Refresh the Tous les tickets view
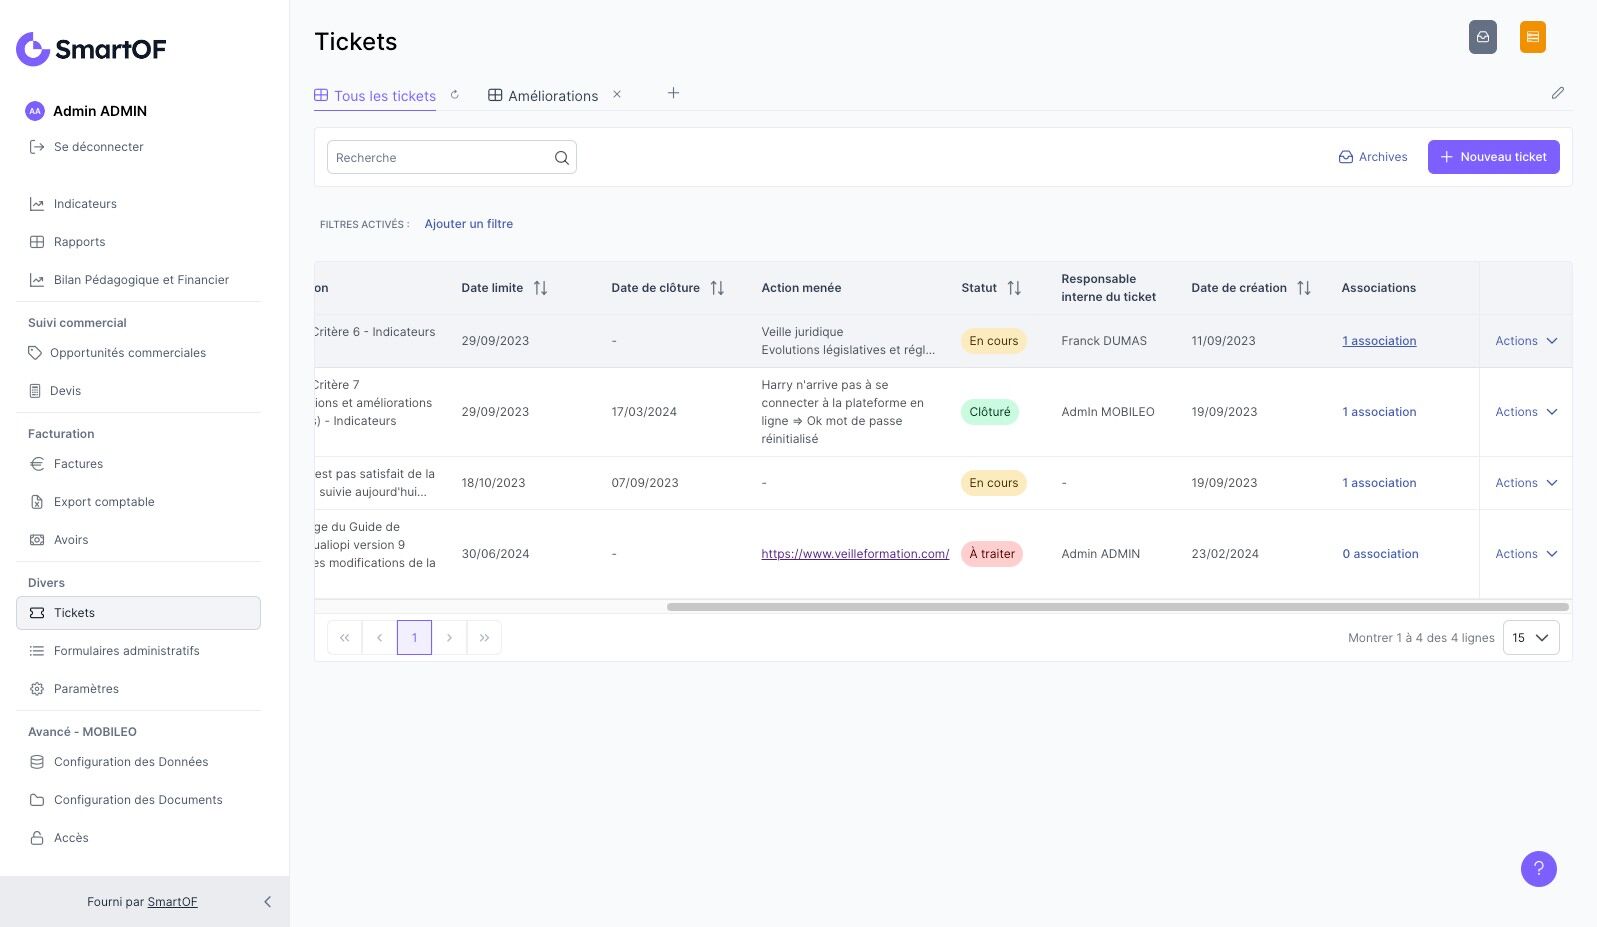The height and width of the screenshot is (927, 1597). (455, 95)
